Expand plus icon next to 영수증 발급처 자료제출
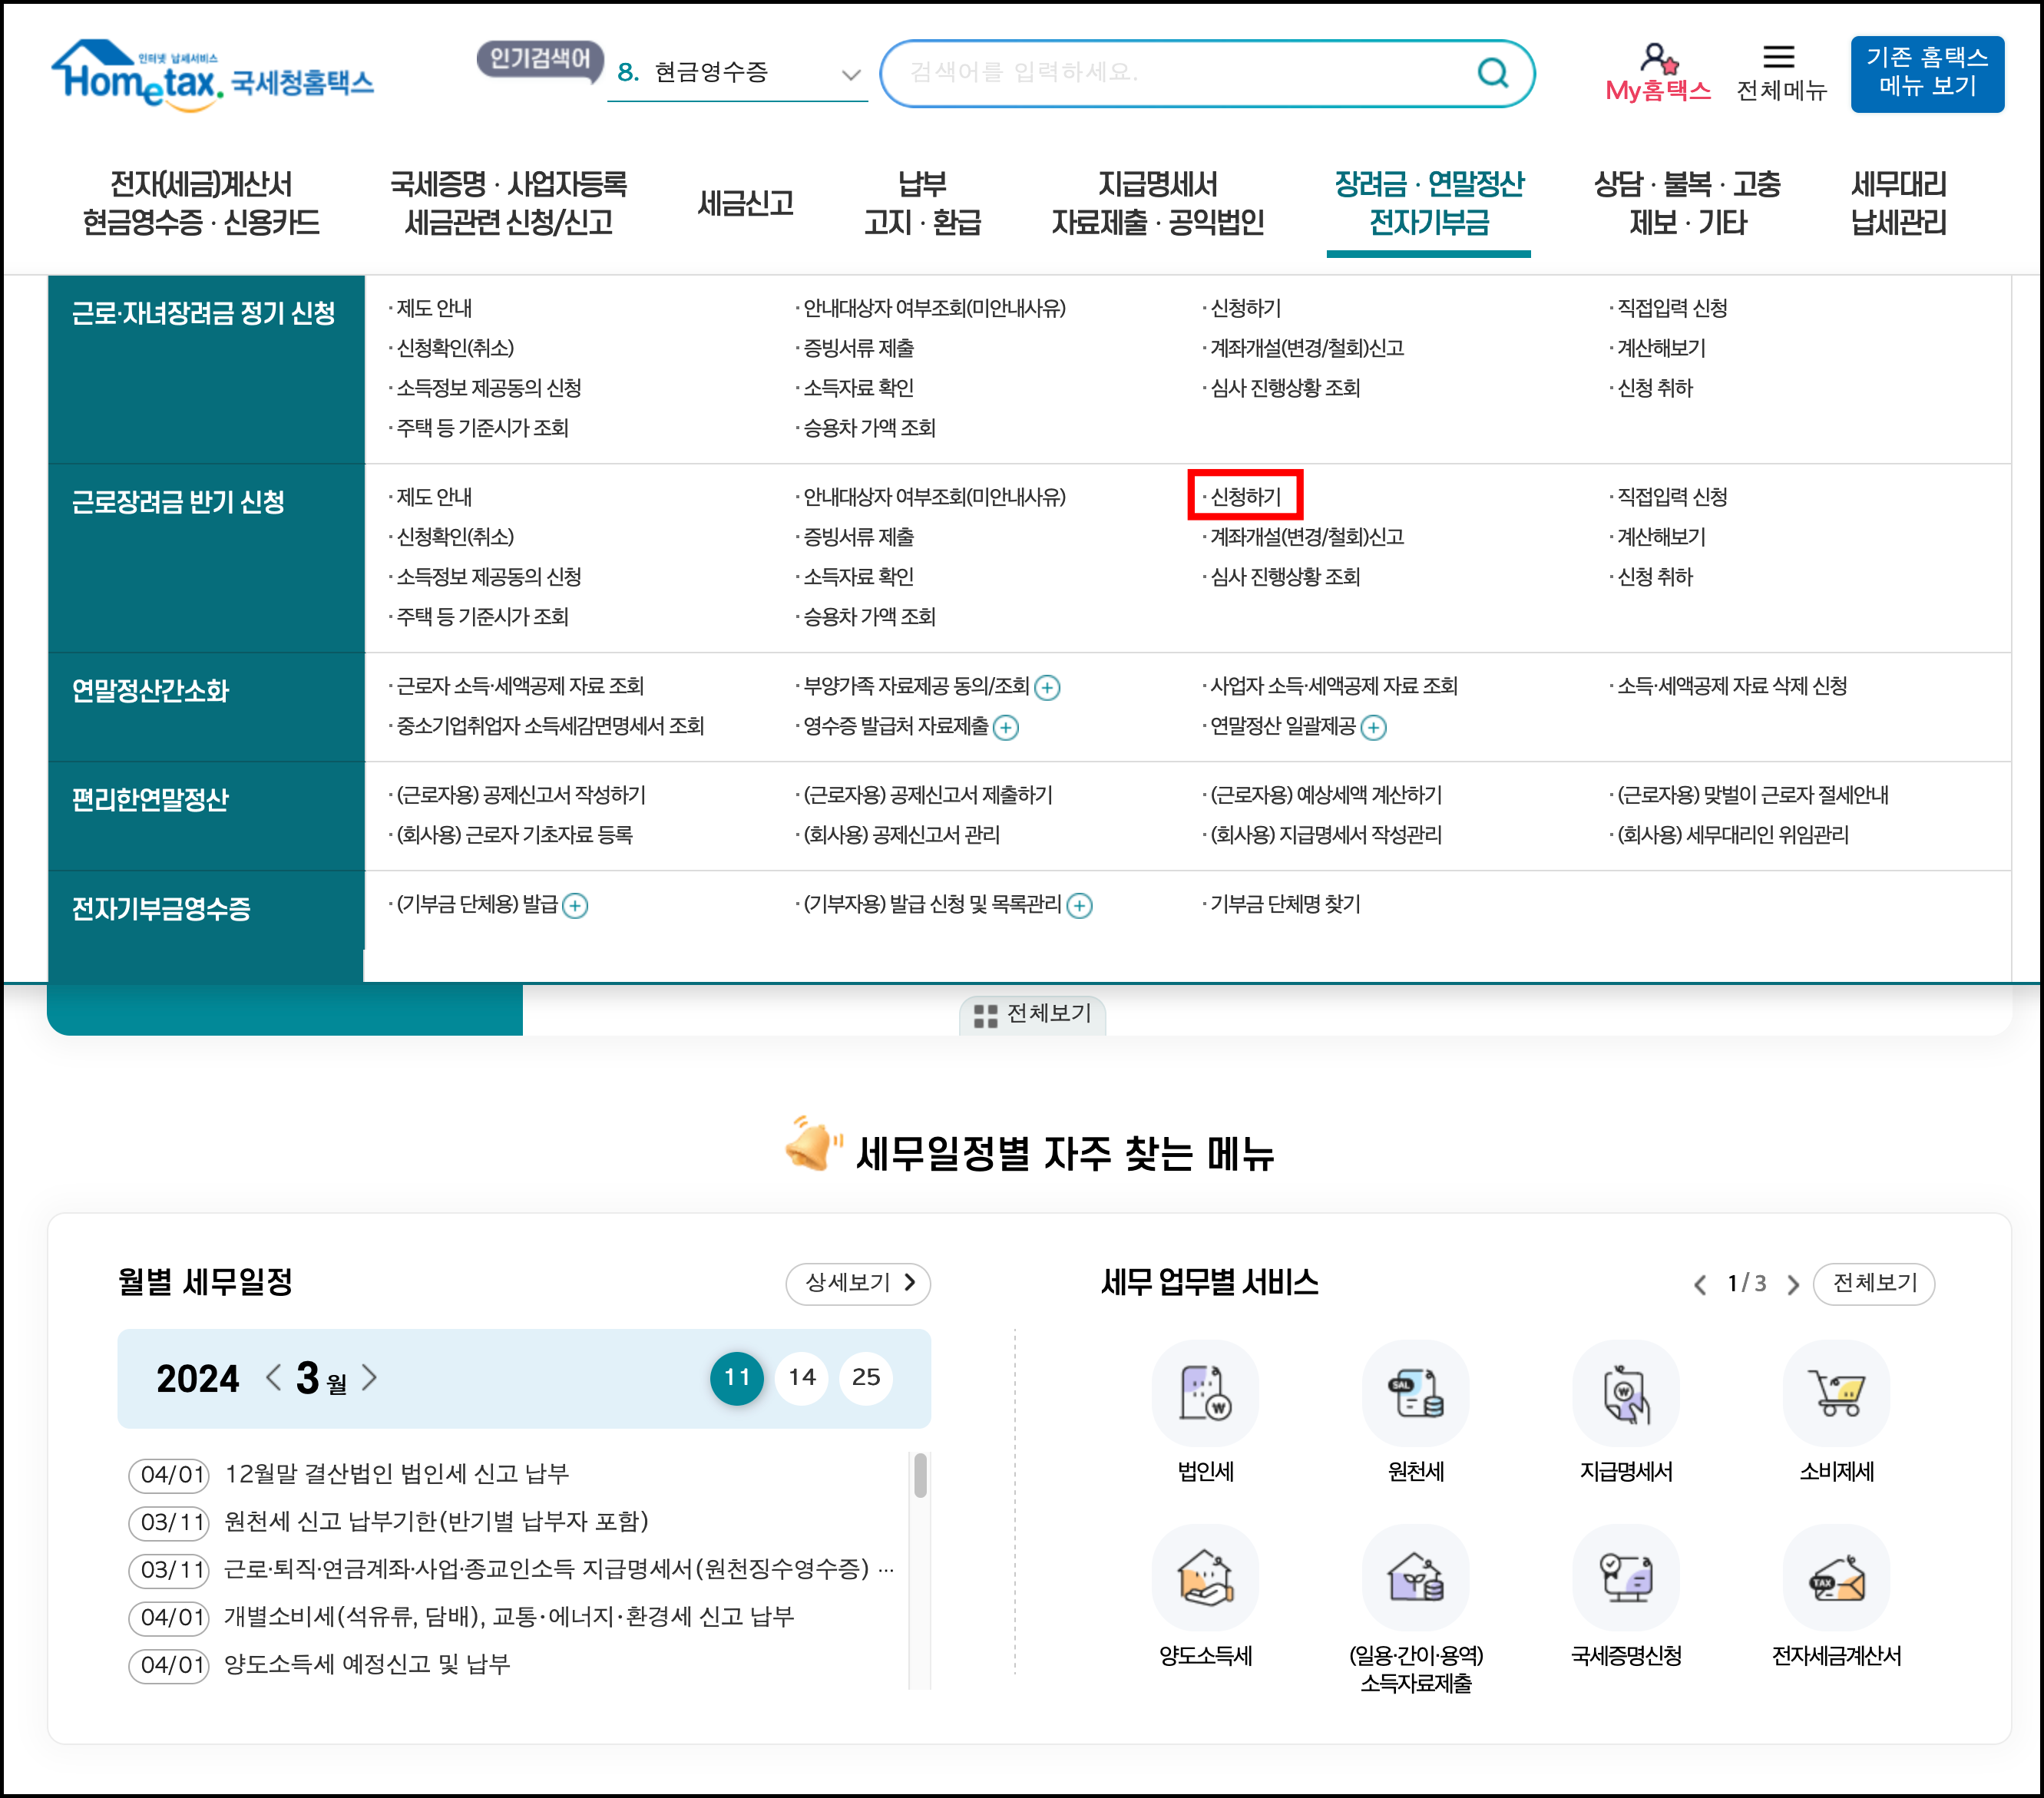The image size is (2044, 1798). coord(1006,727)
